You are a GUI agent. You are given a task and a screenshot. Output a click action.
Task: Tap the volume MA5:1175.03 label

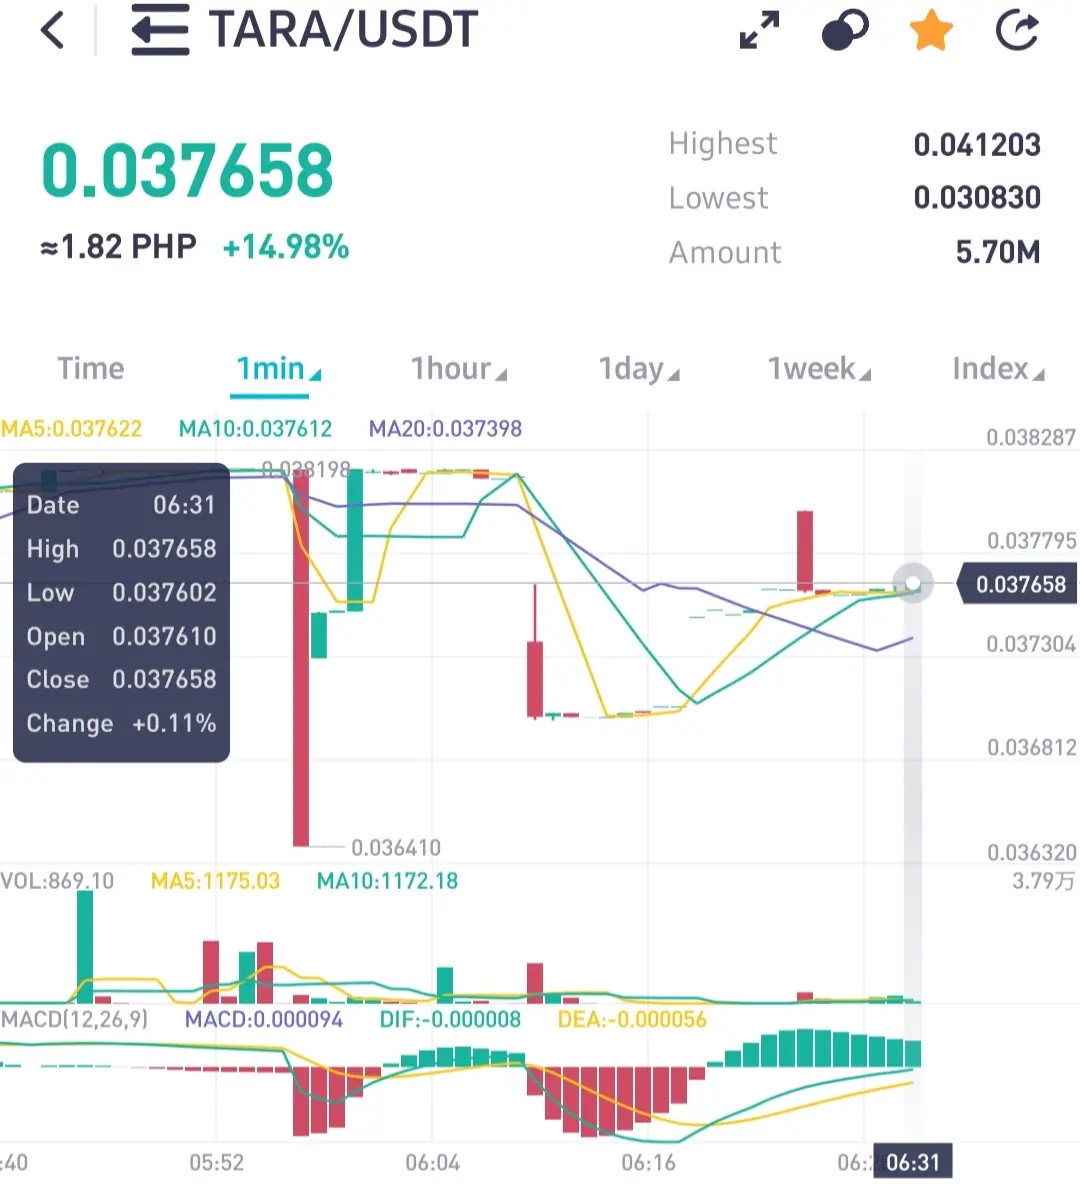click(215, 881)
